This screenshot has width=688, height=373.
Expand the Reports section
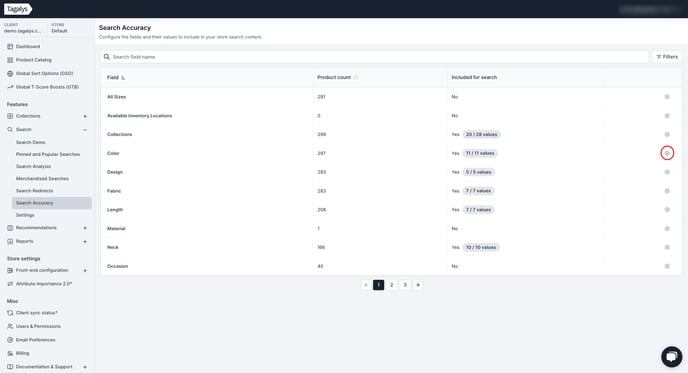85,242
